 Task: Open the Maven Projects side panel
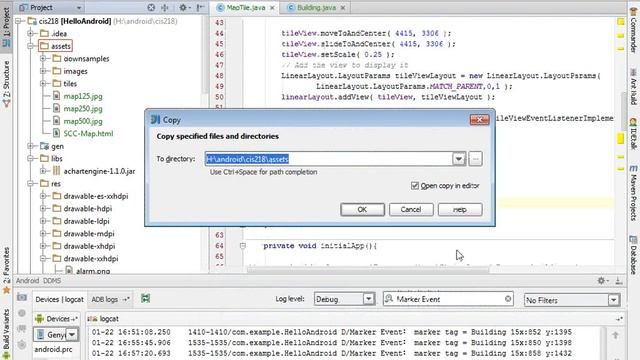[633, 193]
